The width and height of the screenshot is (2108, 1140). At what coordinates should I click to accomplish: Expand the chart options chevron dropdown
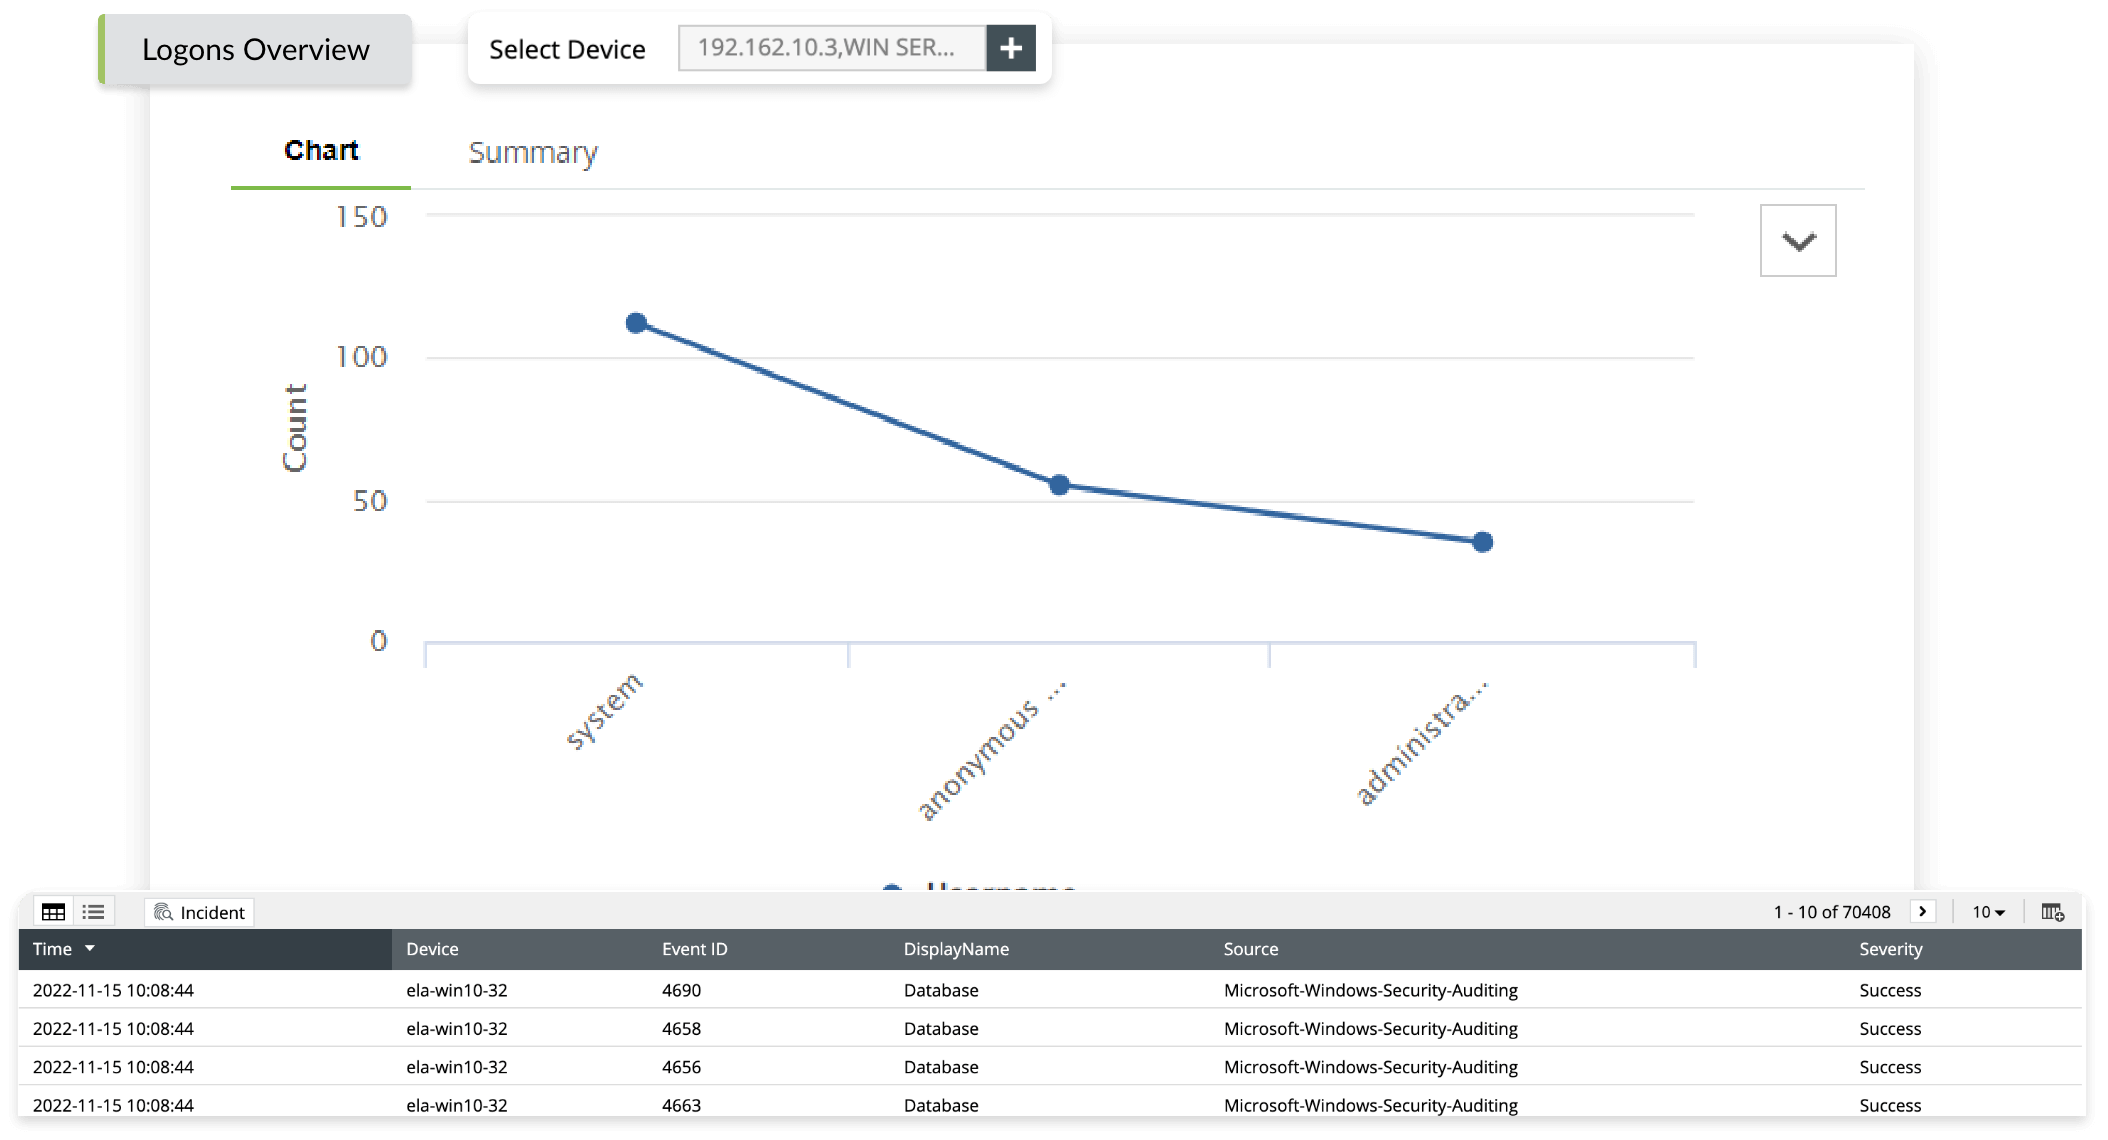1798,241
